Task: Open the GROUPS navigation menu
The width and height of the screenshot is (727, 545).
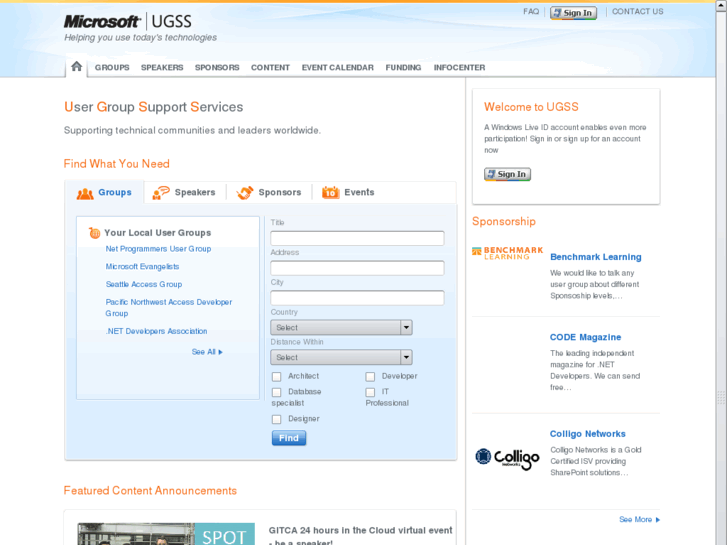Action: tap(112, 68)
